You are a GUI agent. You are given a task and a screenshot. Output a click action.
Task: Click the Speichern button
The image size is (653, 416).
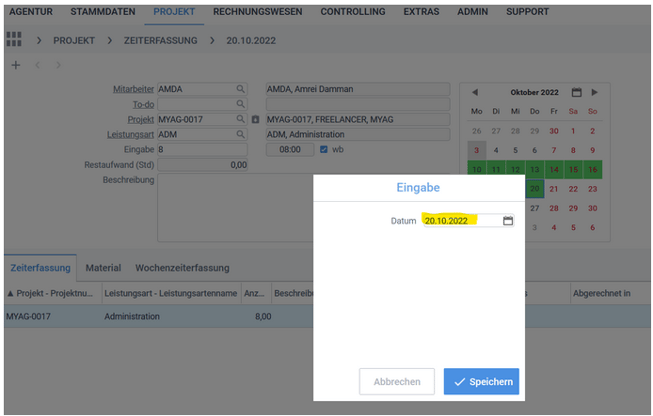[x=481, y=381]
